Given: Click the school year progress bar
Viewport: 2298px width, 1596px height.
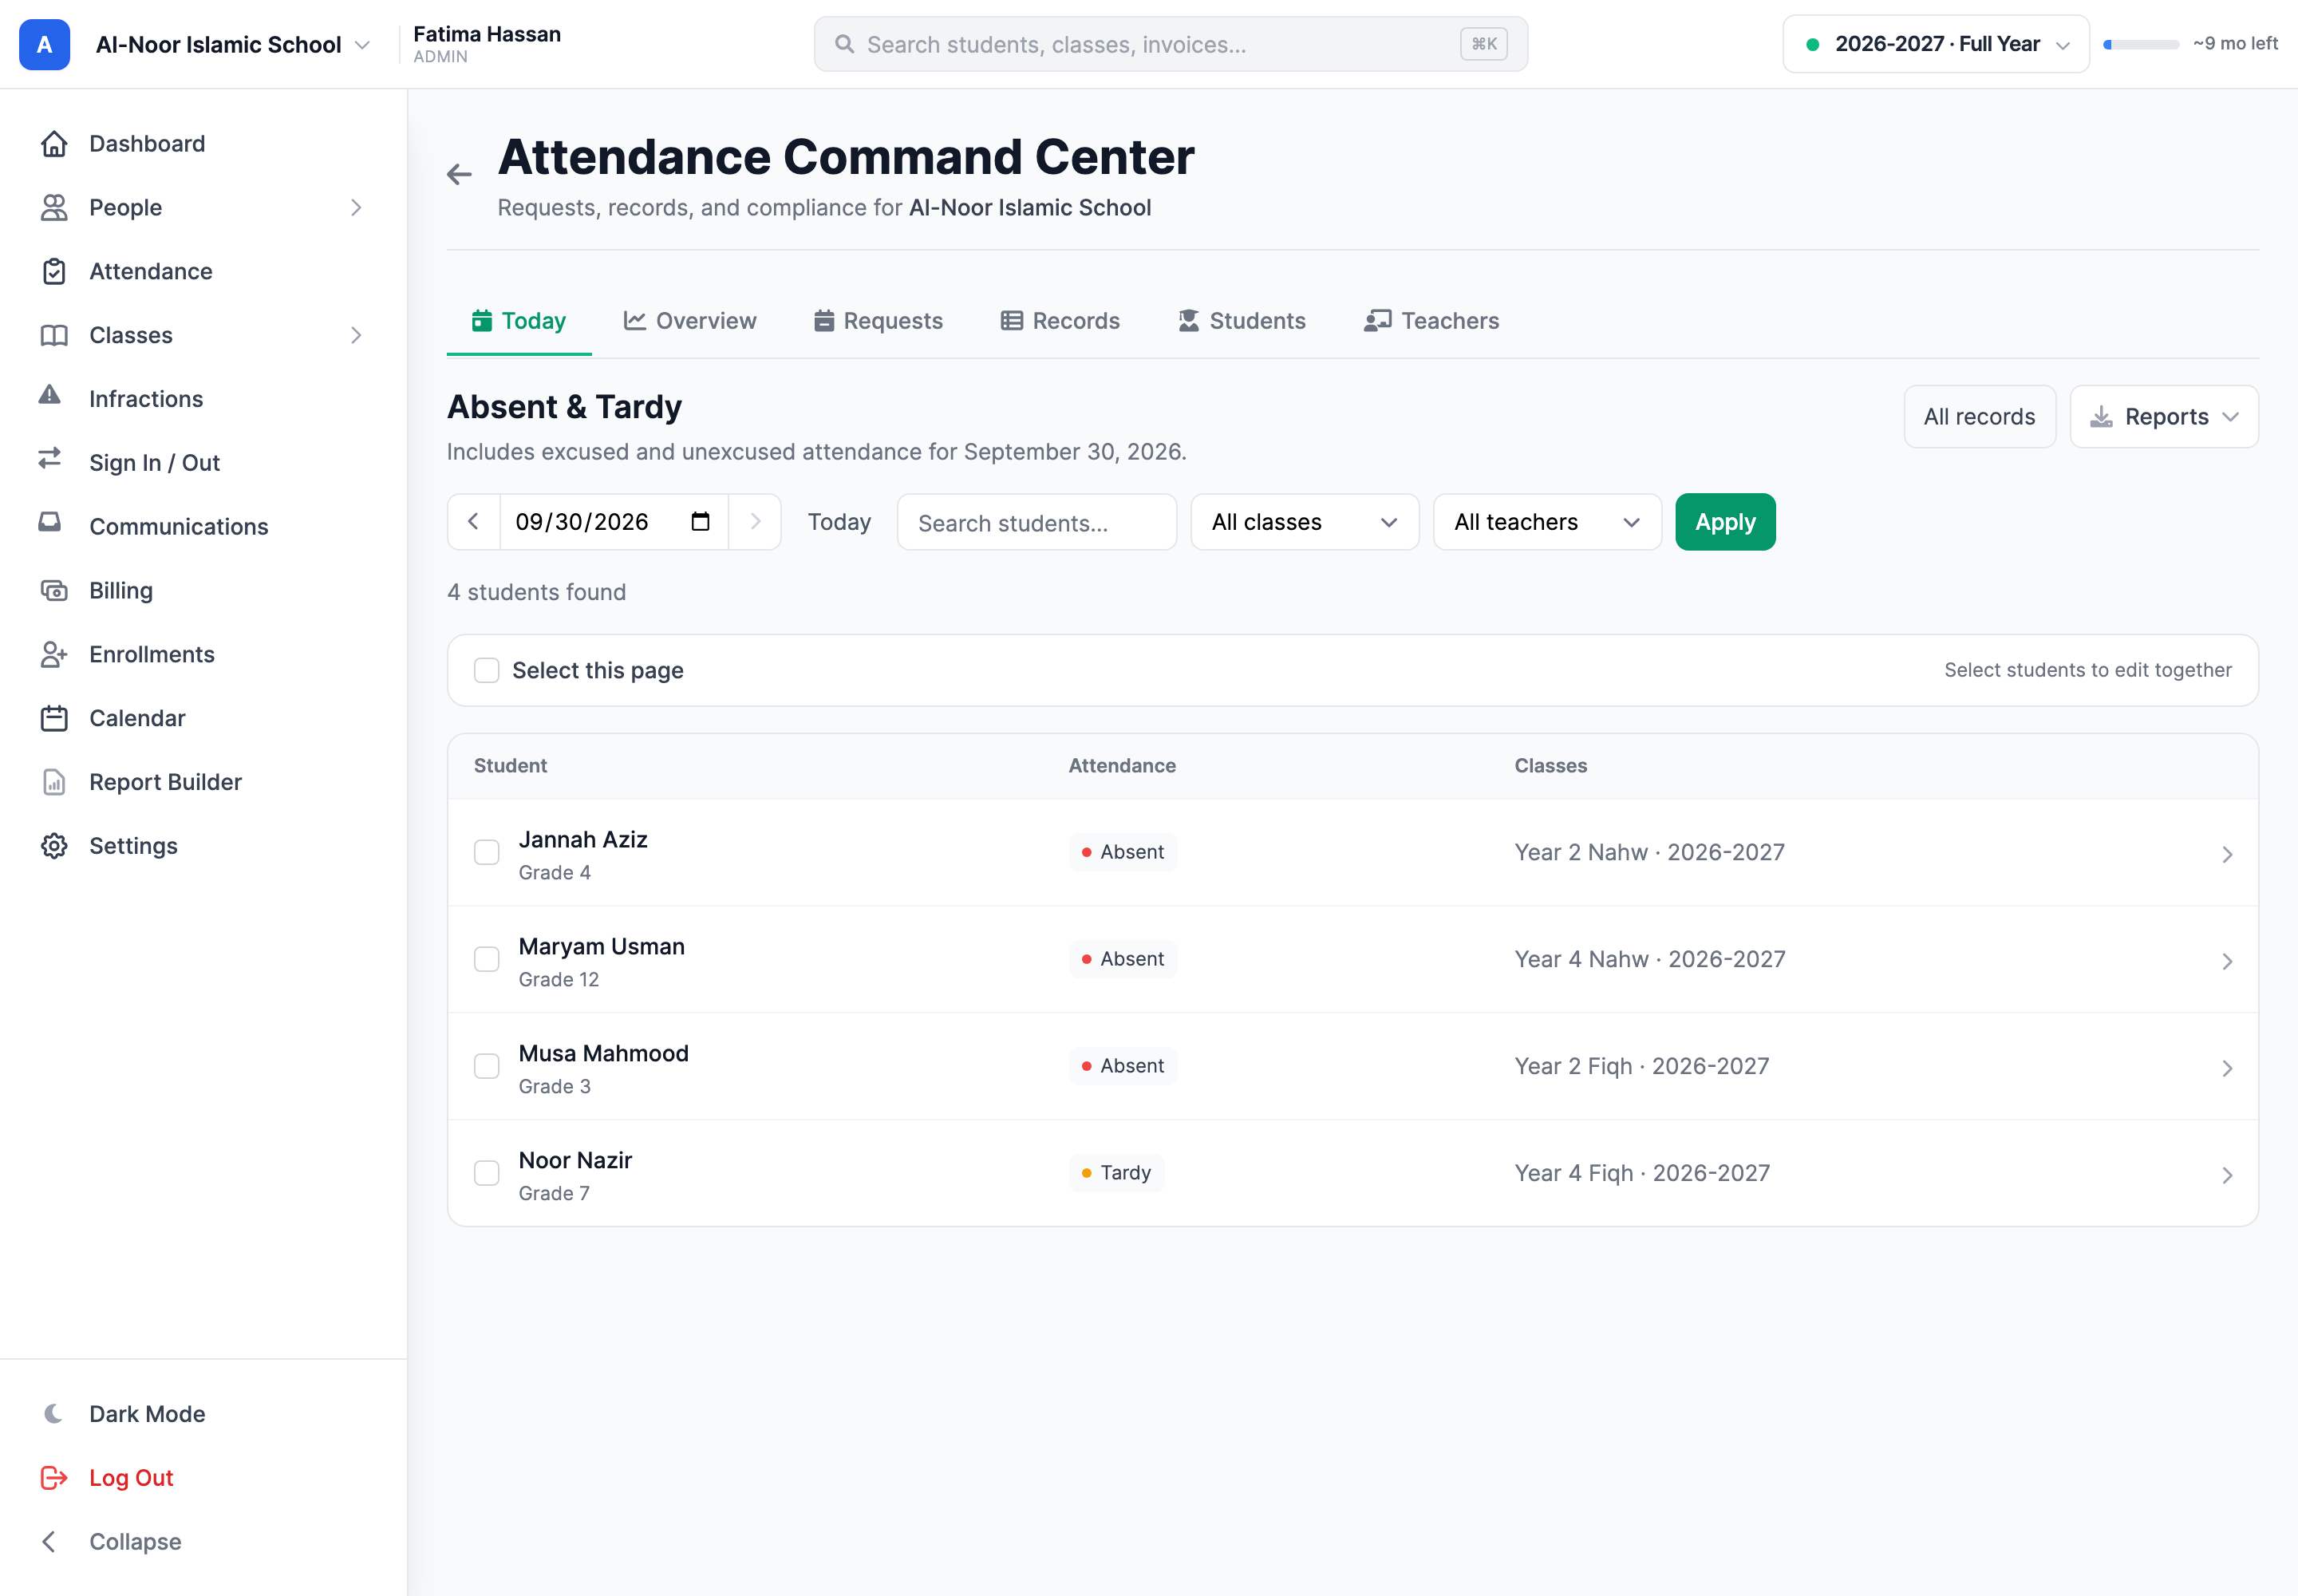Looking at the screenshot, I should (2141, 45).
